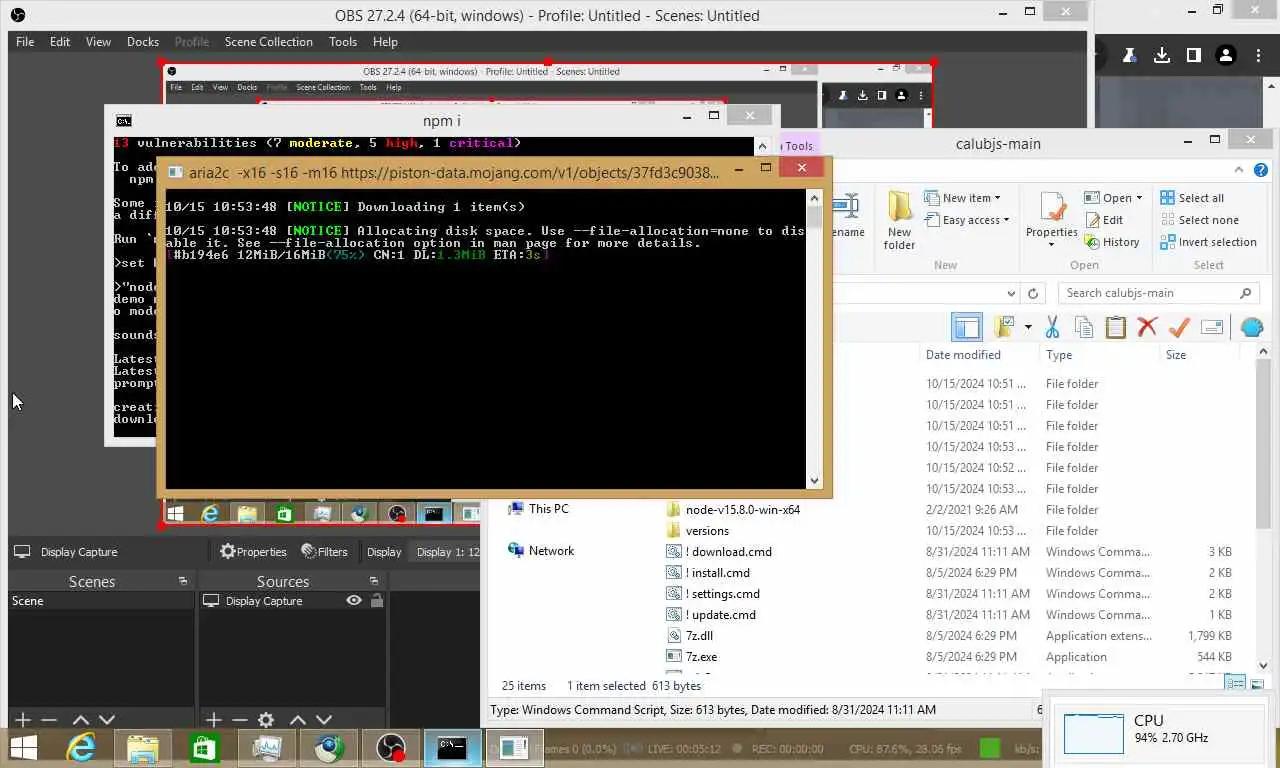Click the Paste clipboard icon in Explorer toolbar
1280x768 pixels.
pyautogui.click(x=1116, y=327)
